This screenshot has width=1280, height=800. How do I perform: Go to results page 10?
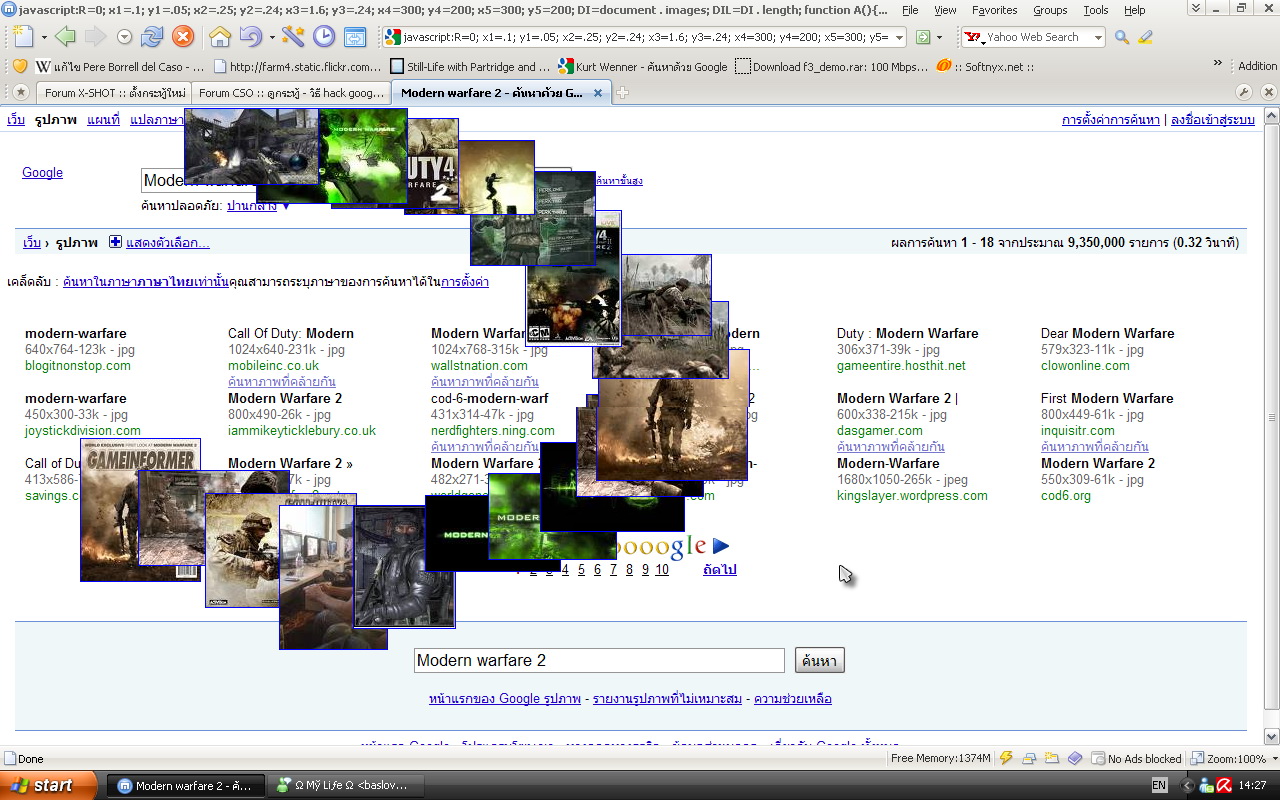coord(662,570)
